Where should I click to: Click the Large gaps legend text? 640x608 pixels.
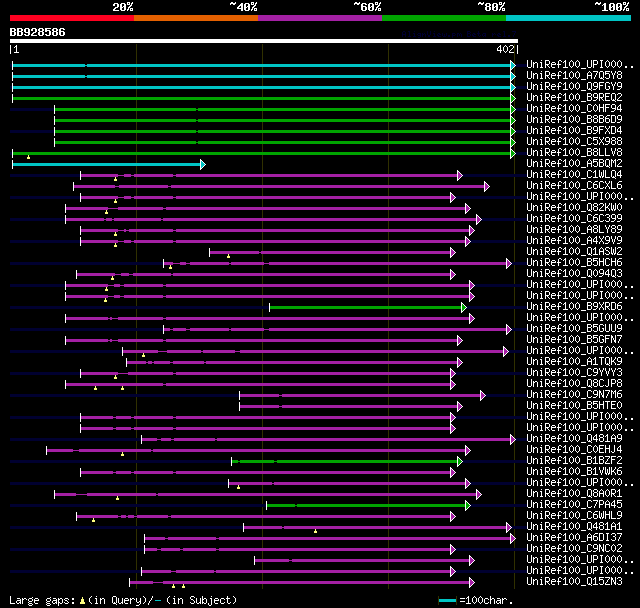point(42,601)
